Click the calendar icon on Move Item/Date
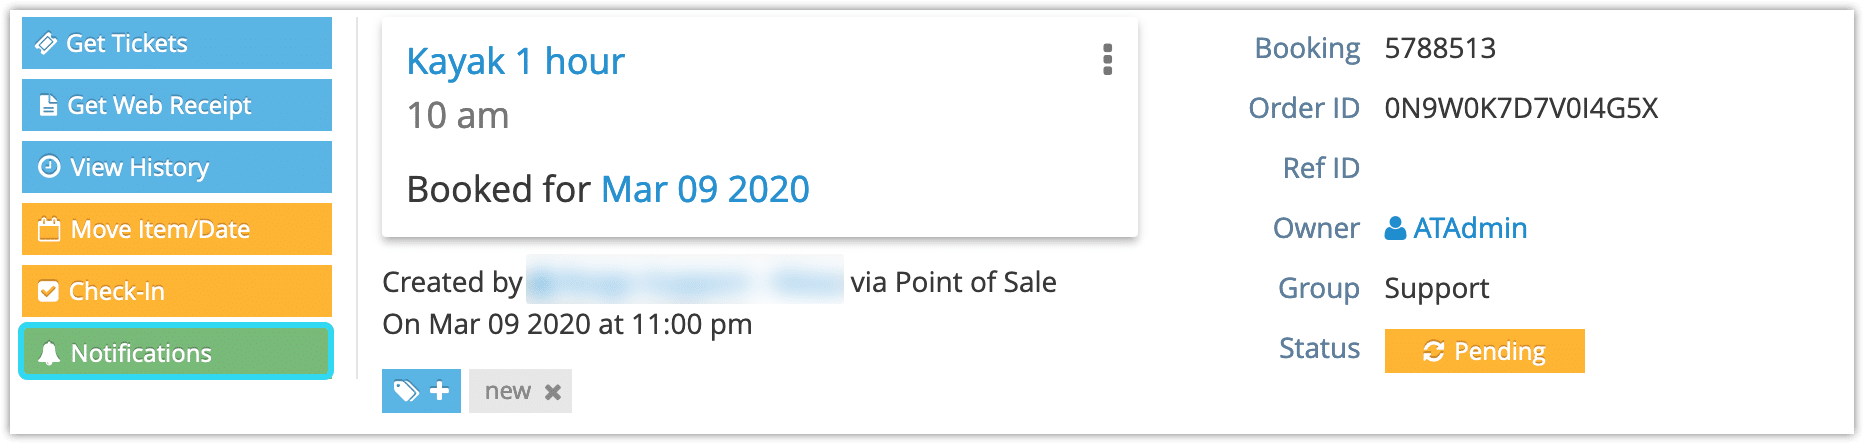This screenshot has height=444, width=1864. (x=49, y=229)
